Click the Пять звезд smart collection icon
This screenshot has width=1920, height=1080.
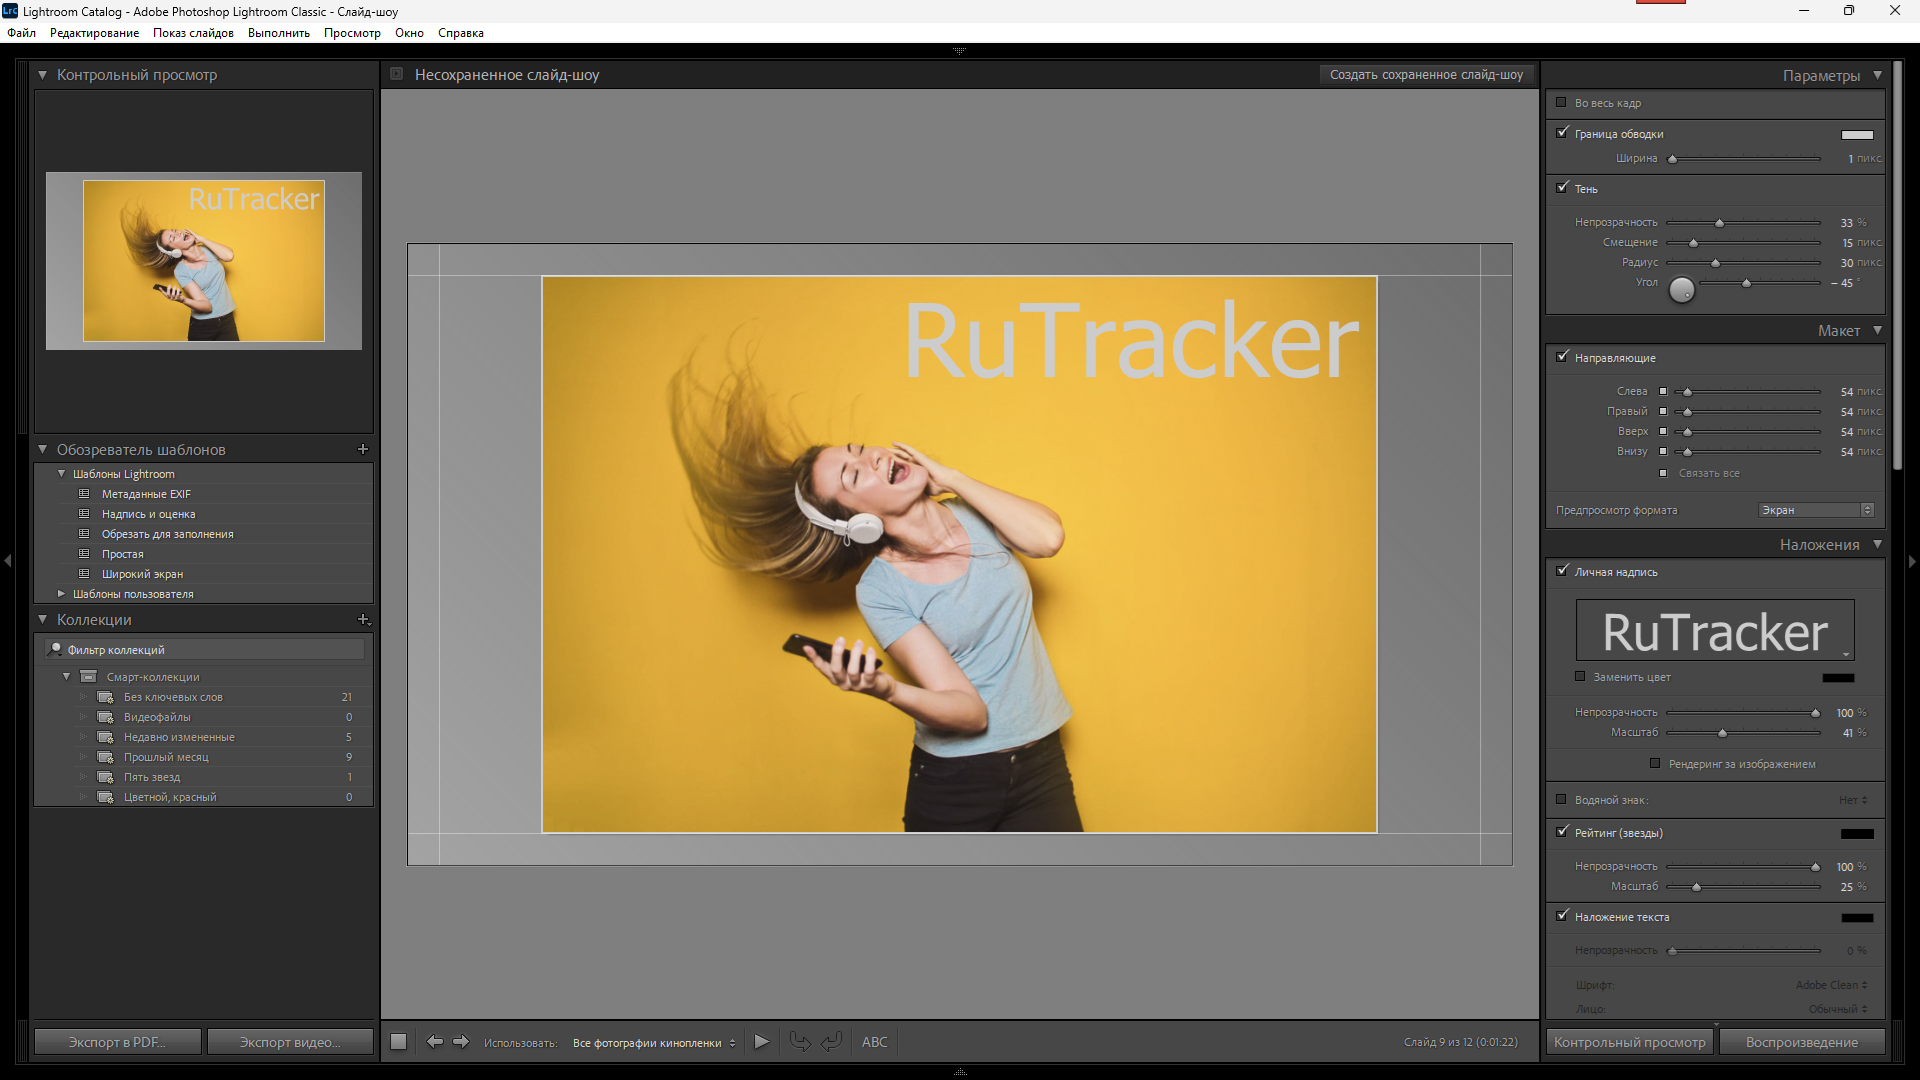coord(105,777)
